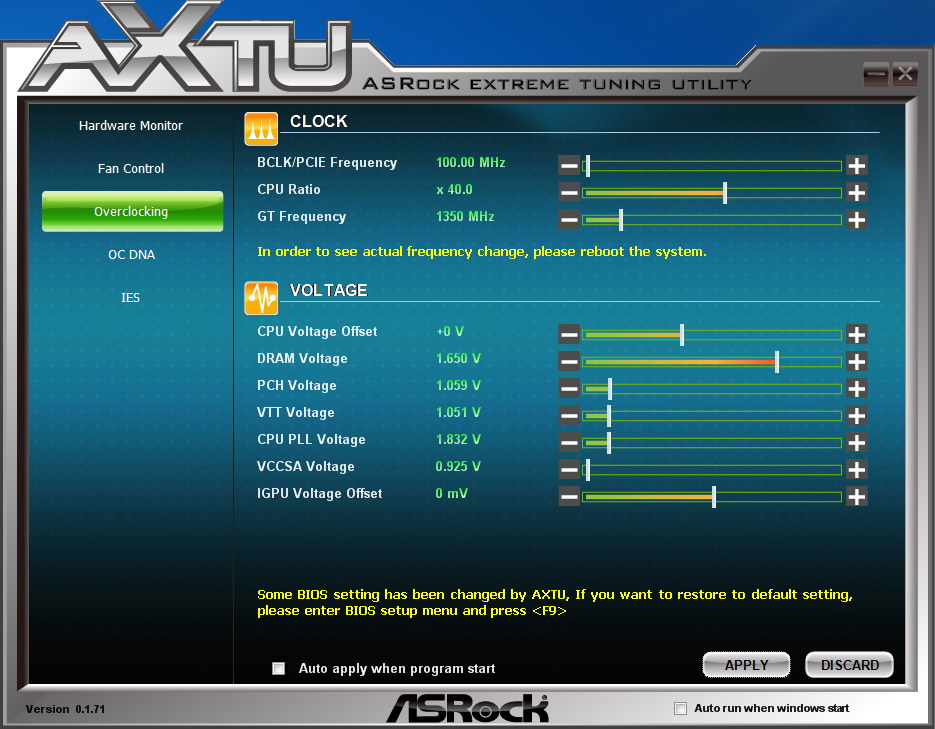935x729 pixels.
Task: Decrease VCCSA Voltage with minus button
Action: coord(569,469)
